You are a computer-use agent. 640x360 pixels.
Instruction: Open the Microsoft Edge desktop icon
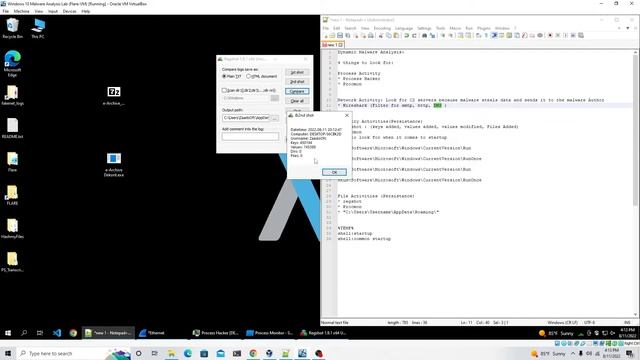(x=13, y=63)
